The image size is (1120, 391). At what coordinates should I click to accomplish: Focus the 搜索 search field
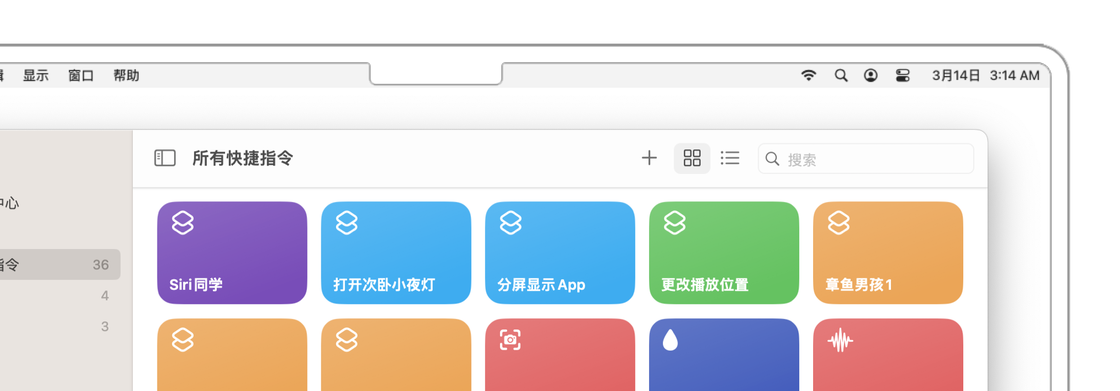866,159
